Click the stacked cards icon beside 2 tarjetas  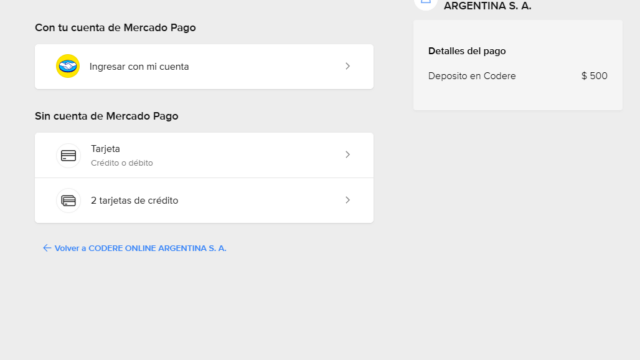(x=68, y=200)
